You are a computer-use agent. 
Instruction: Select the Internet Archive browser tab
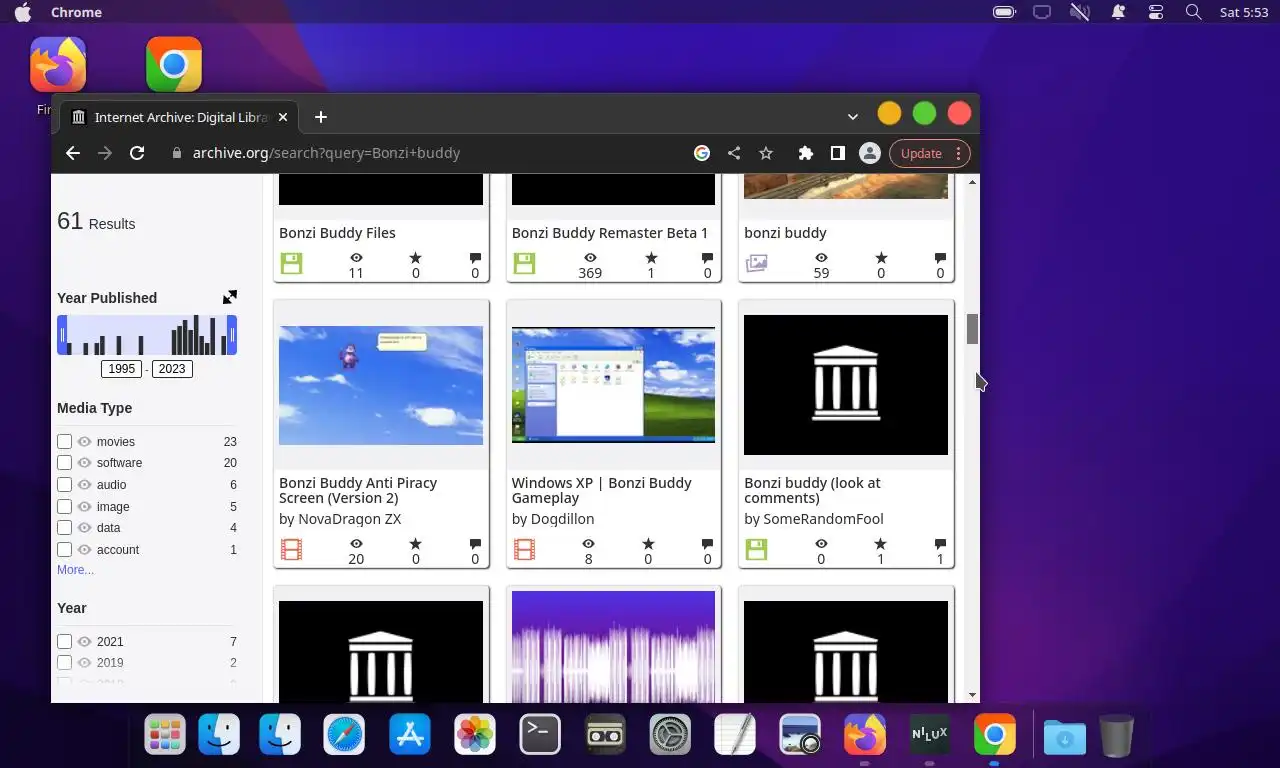[178, 117]
